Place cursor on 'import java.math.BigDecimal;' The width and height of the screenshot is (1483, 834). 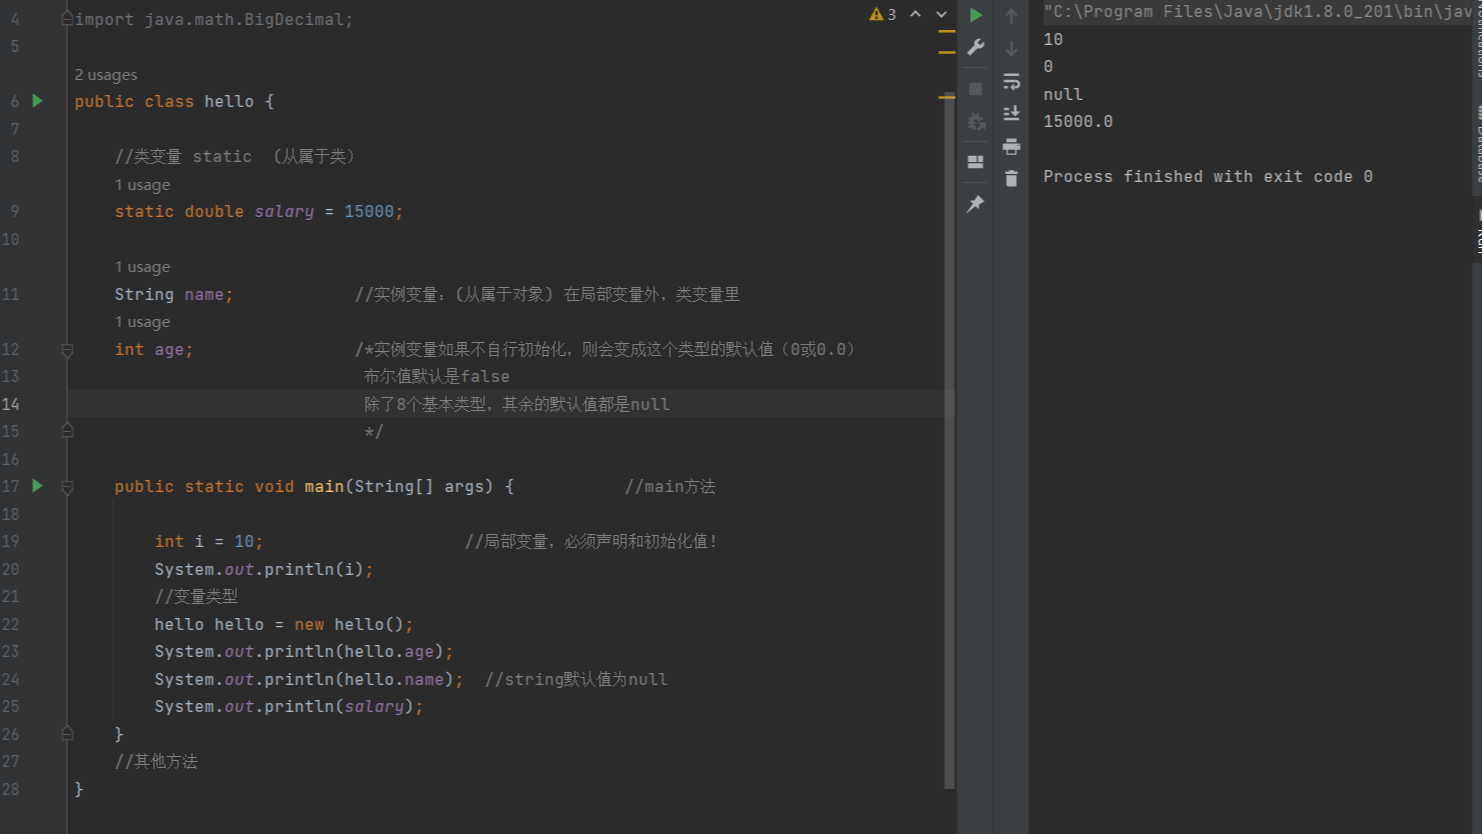(214, 19)
